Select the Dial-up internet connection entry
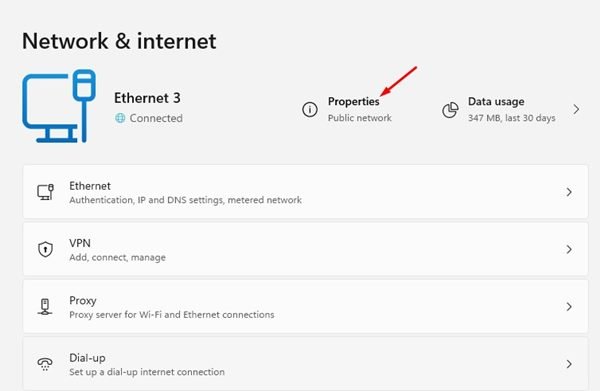Screen dimensions: 600x391 [x=305, y=364]
